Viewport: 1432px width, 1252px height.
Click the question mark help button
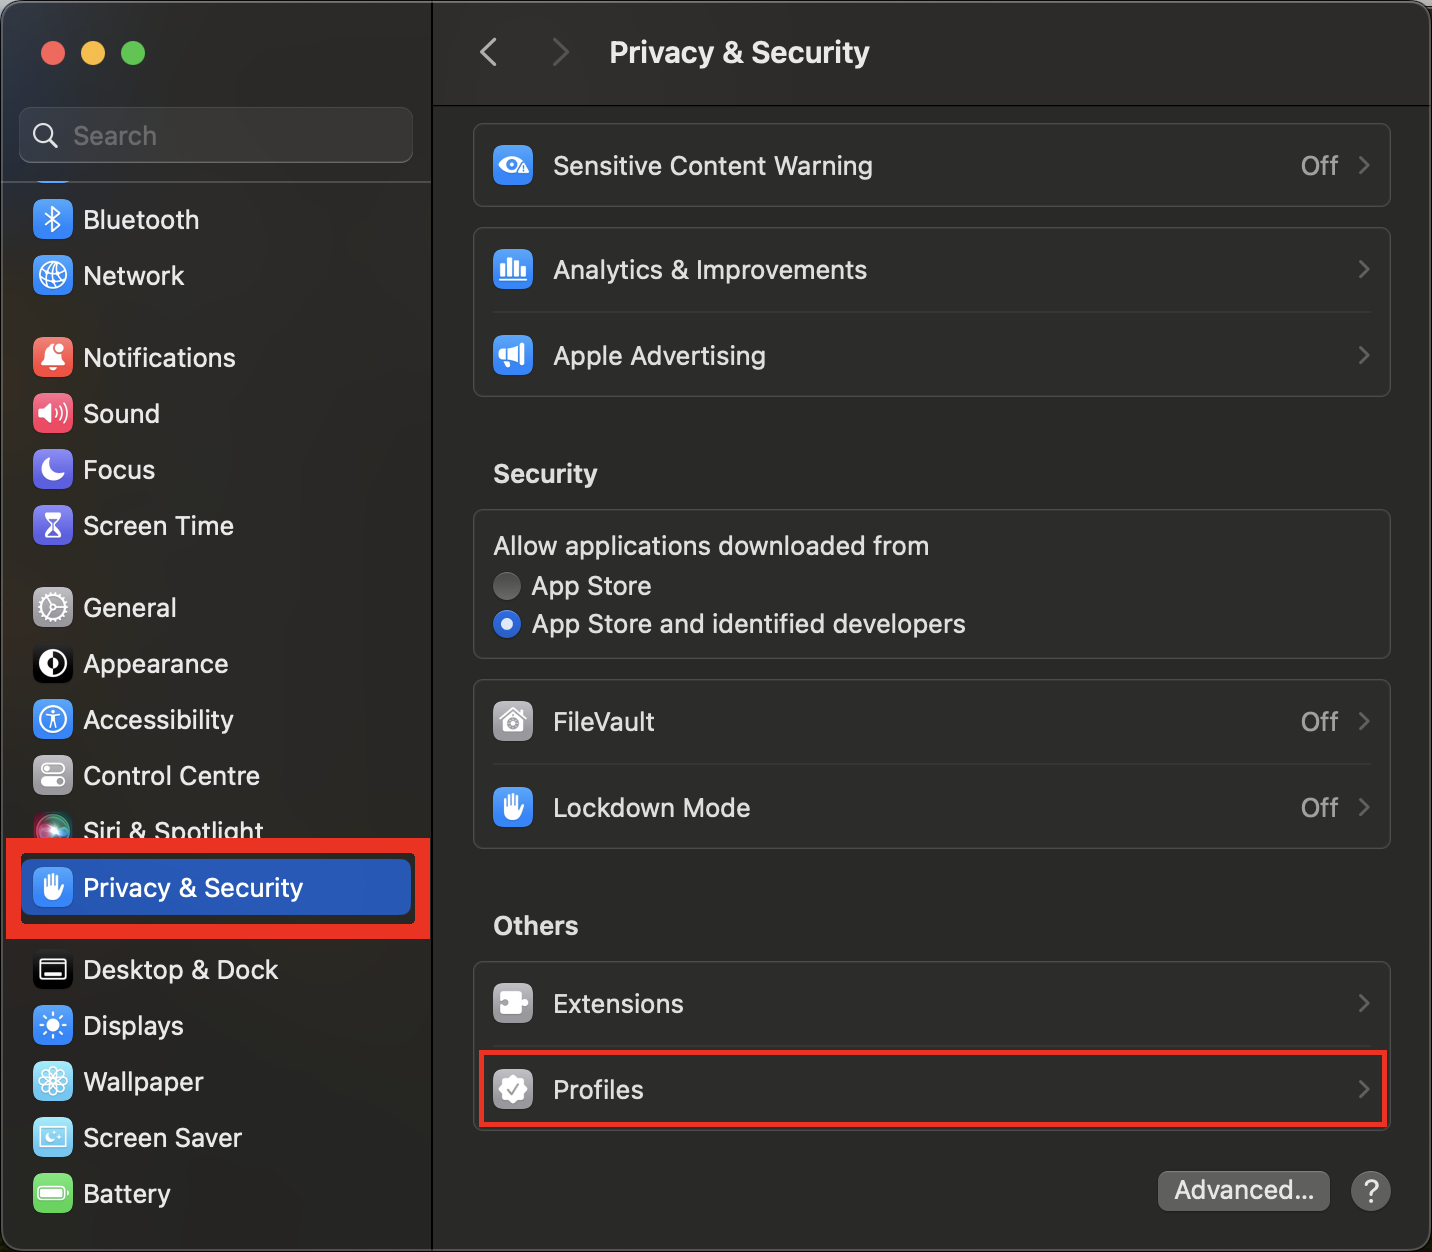[x=1370, y=1191]
